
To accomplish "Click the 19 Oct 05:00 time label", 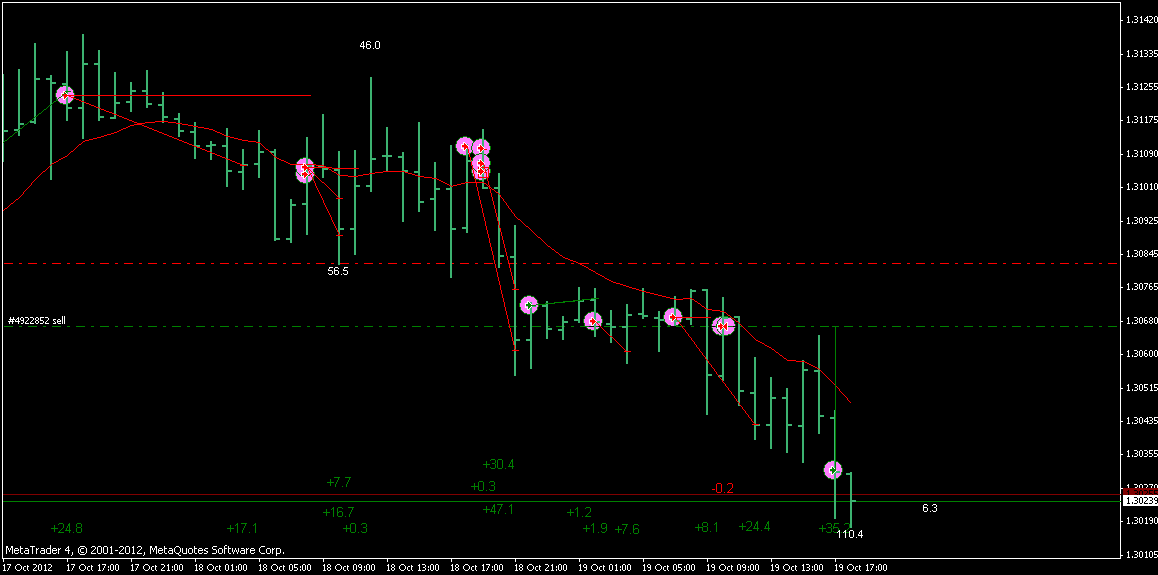I will coord(668,568).
